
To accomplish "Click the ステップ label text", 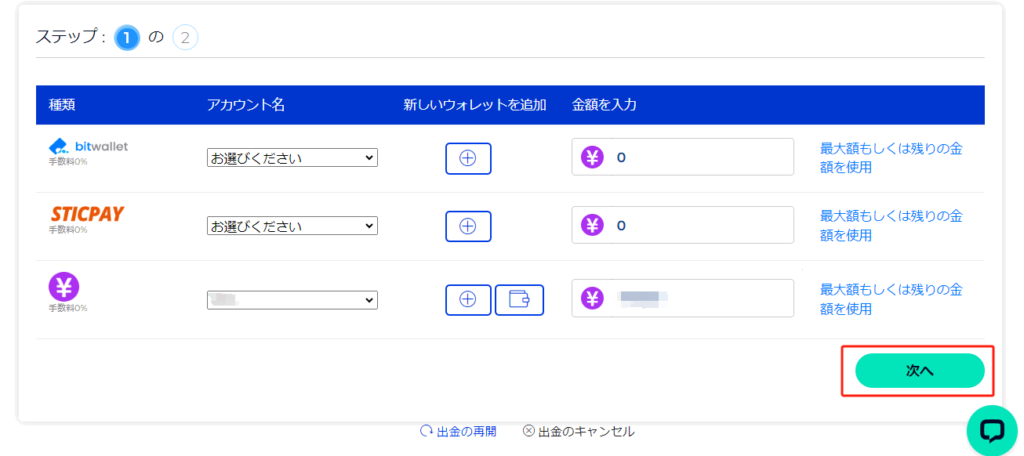I will [x=70, y=38].
